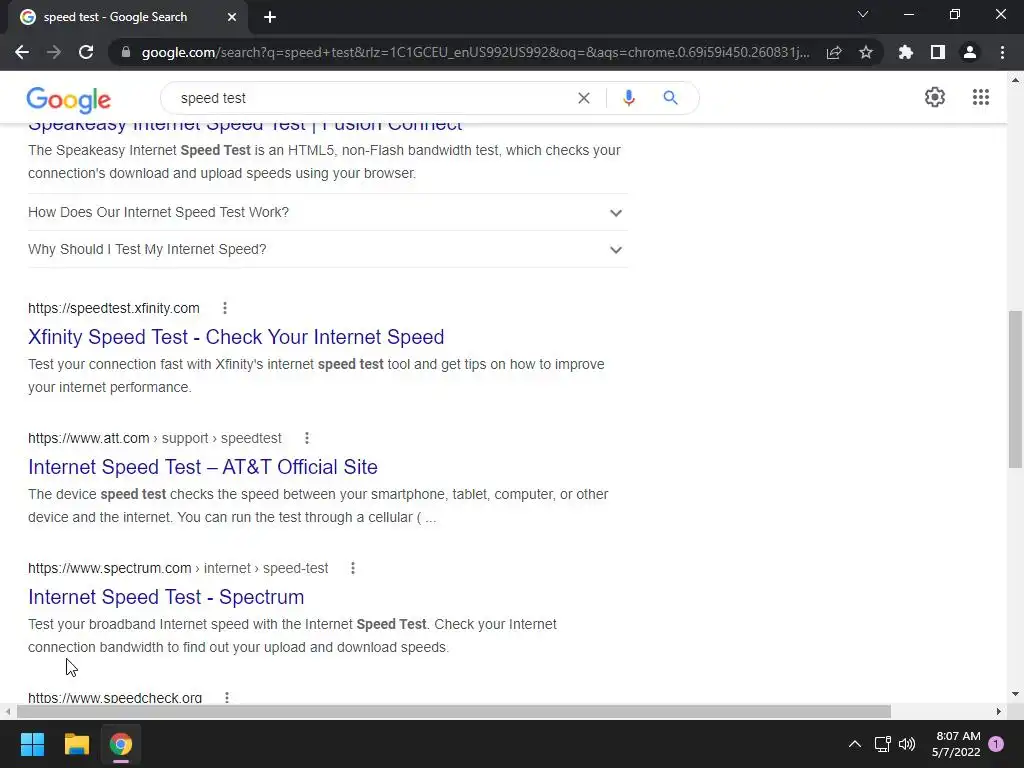Open Internet Speed Test - Spectrum link

tap(166, 597)
